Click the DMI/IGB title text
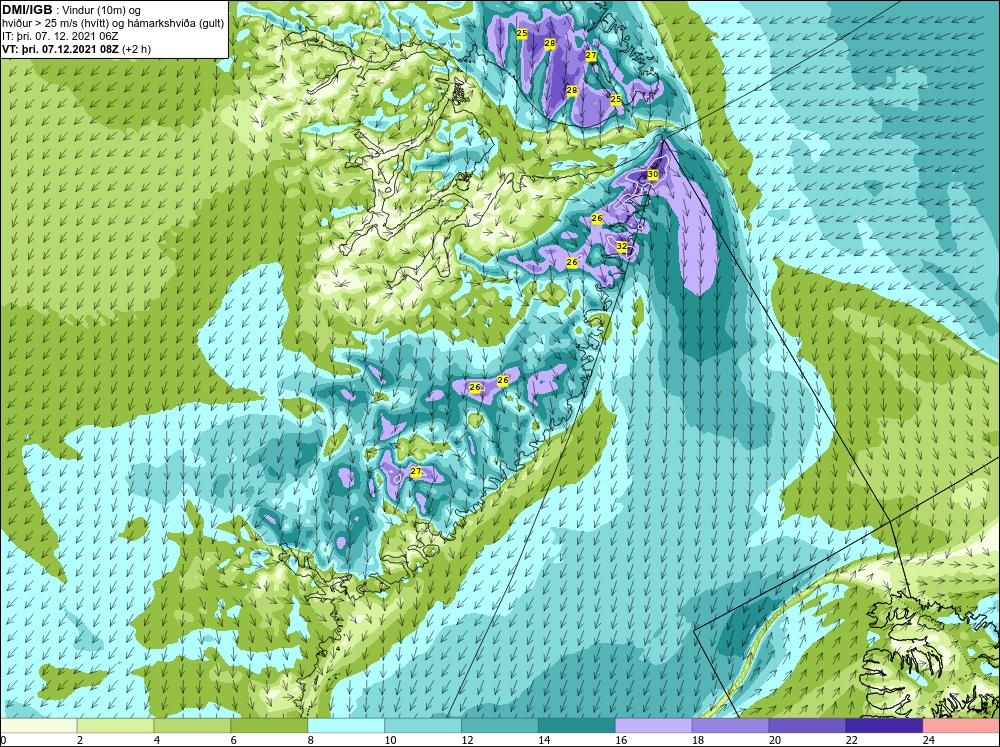This screenshot has width=1000, height=747. [27, 10]
